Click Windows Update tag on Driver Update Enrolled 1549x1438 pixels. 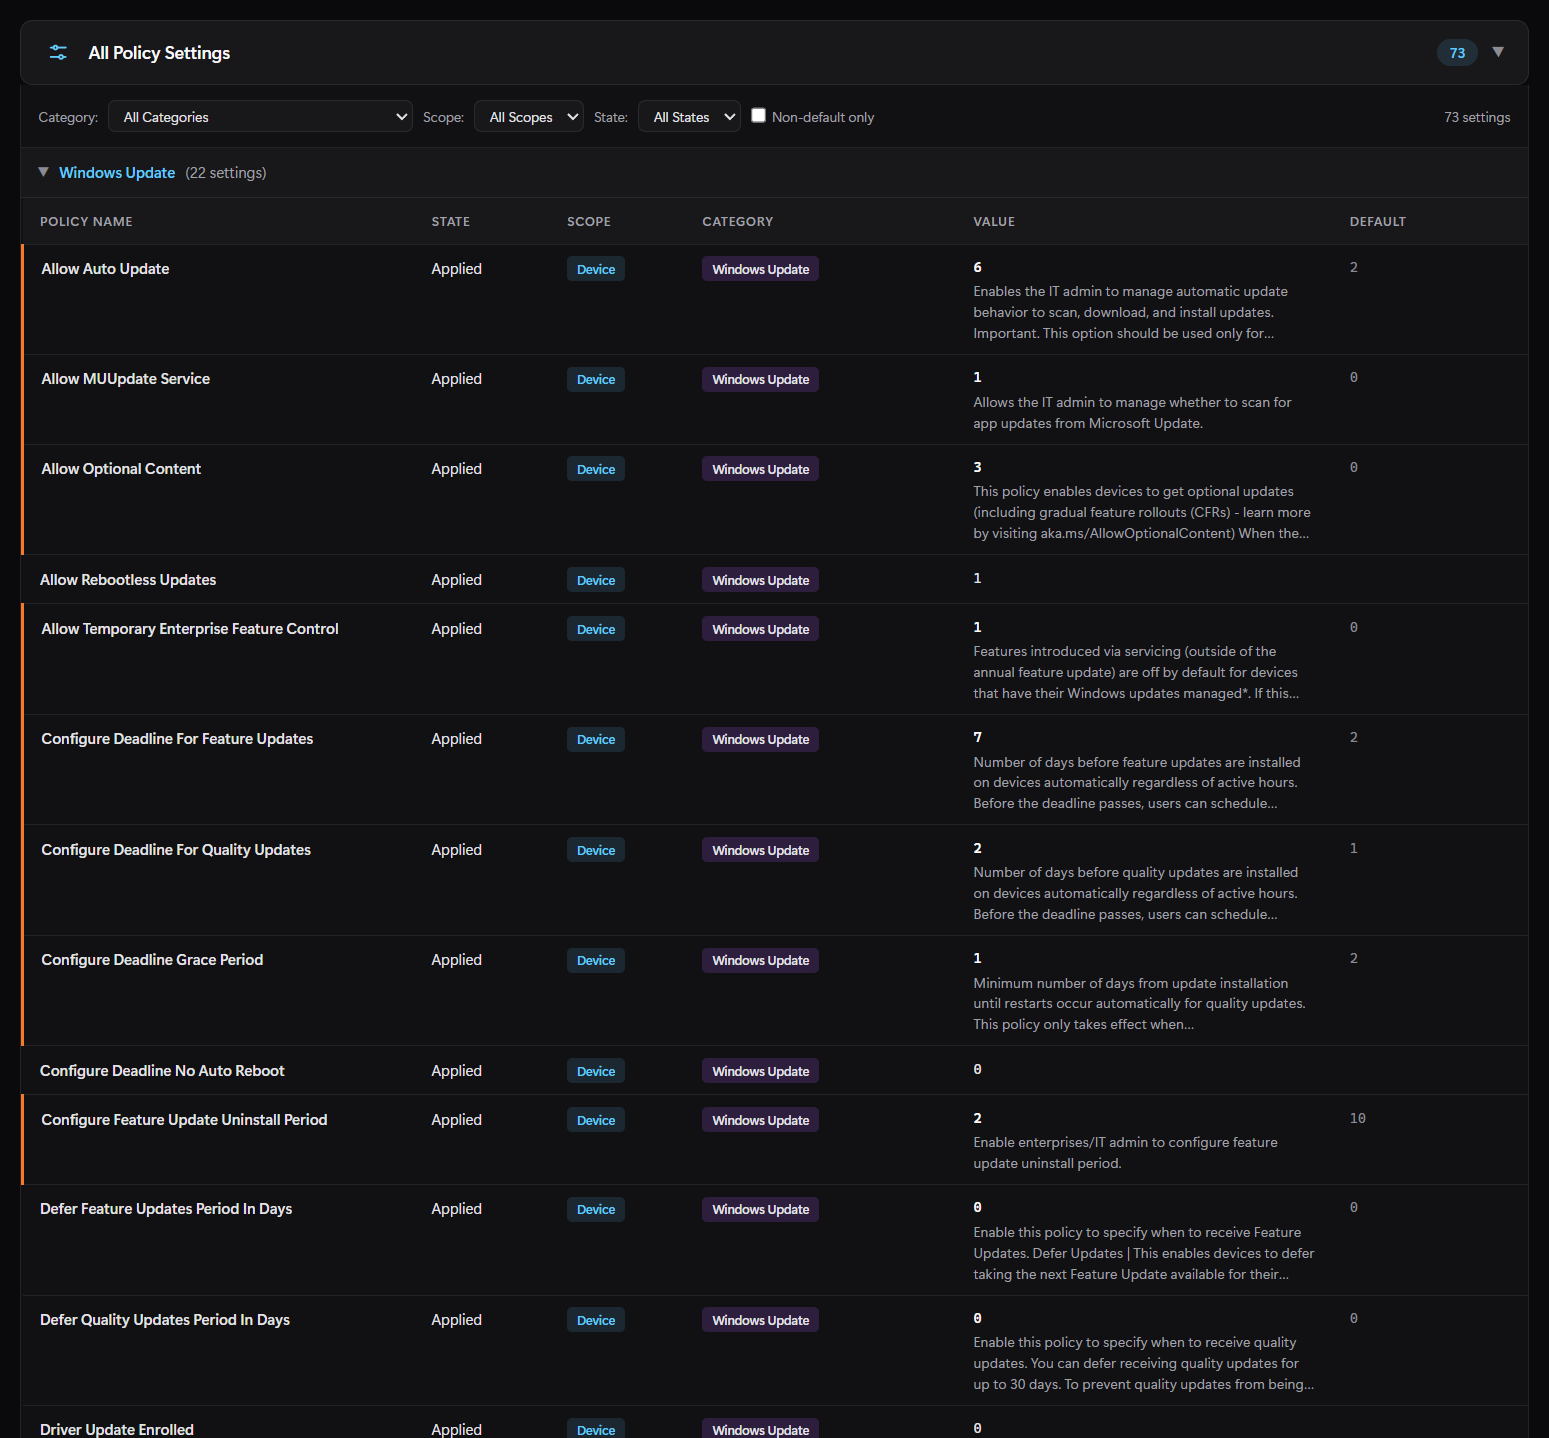click(x=760, y=1429)
